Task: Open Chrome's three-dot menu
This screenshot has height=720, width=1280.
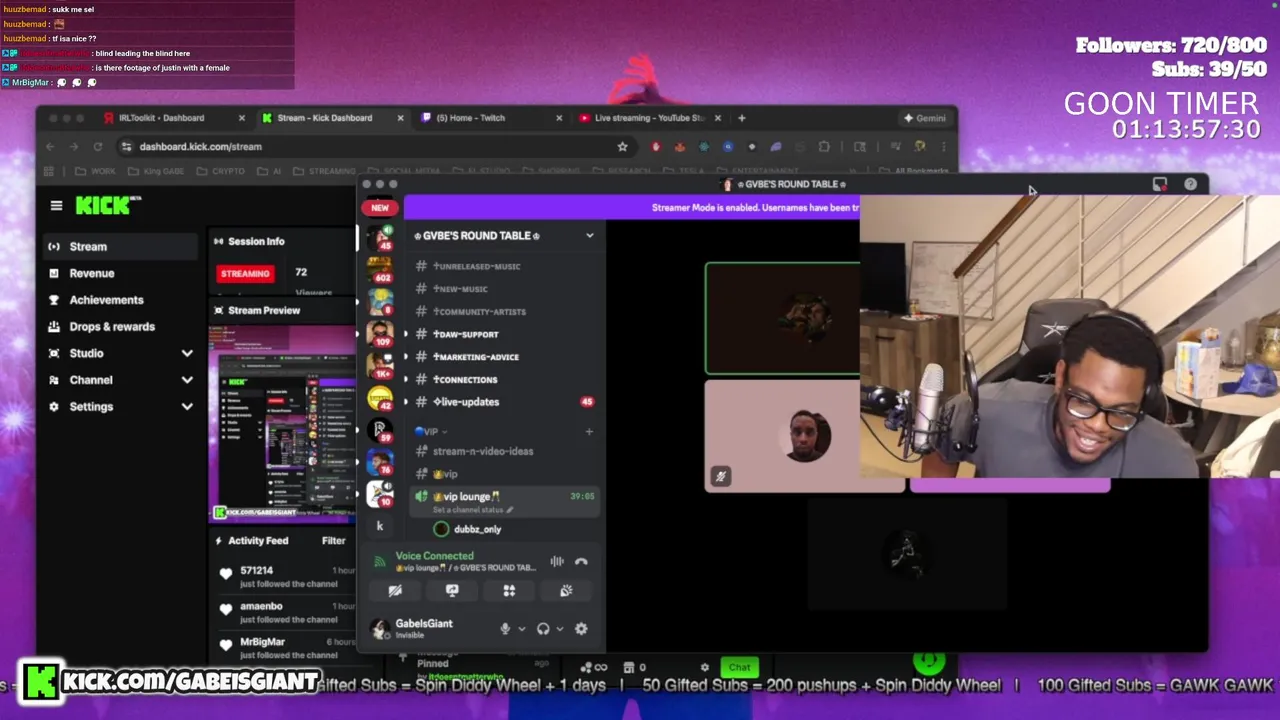Action: 942,146
